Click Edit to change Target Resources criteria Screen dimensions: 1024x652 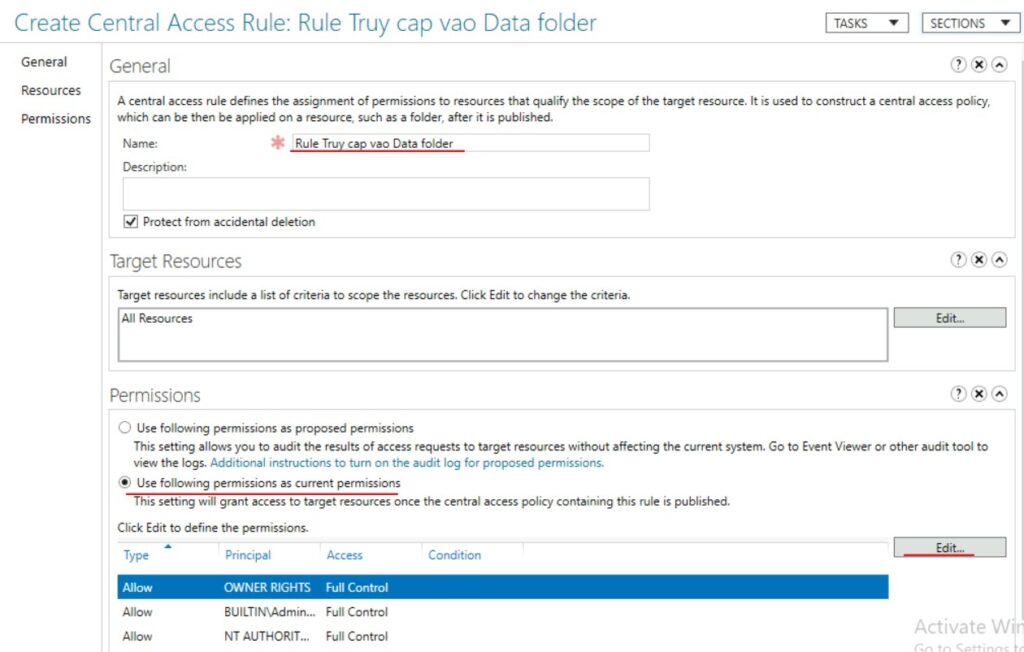(949, 317)
